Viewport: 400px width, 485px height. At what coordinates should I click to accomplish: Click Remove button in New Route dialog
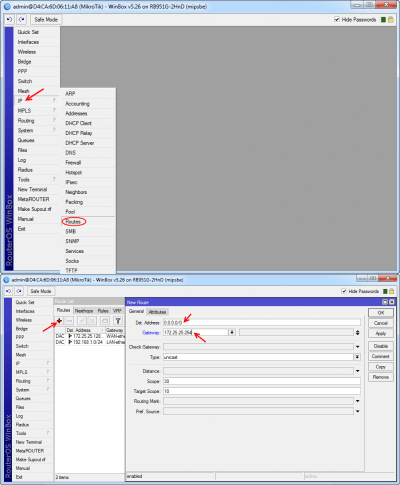[x=381, y=377]
